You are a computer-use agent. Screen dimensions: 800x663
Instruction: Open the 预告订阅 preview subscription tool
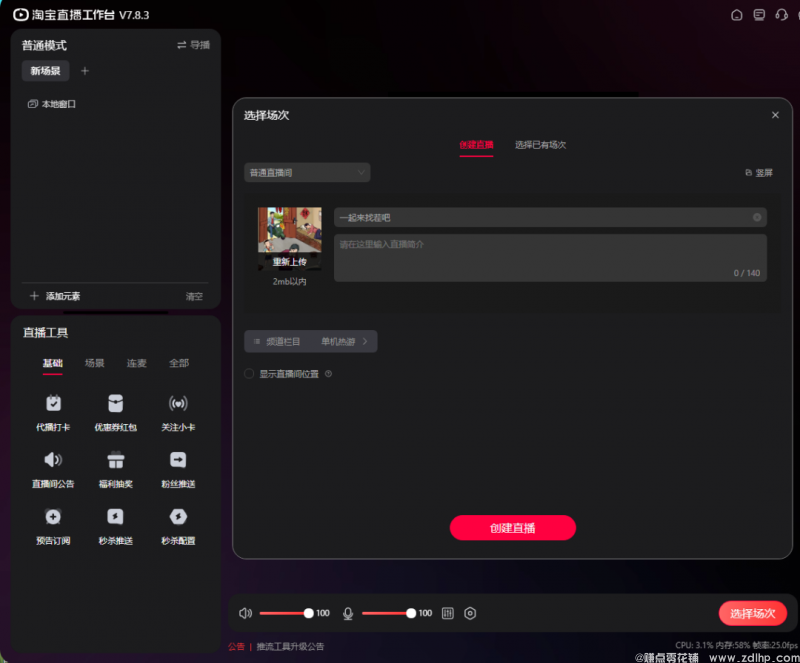(53, 517)
